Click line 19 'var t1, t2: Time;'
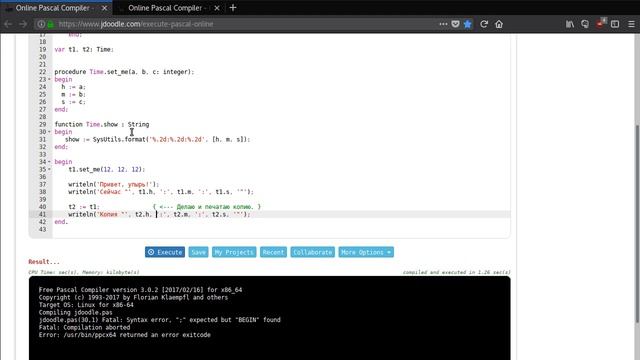This screenshot has width=640, height=360. [x=84, y=49]
